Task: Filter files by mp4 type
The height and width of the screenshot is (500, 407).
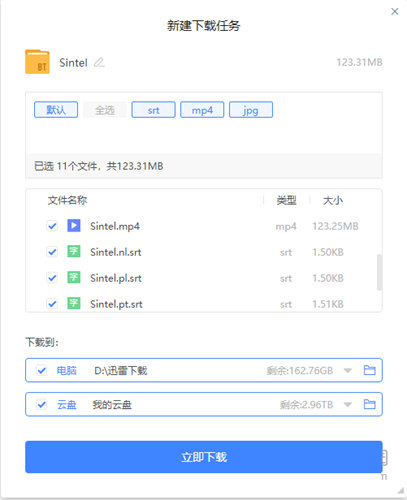Action: [x=202, y=110]
